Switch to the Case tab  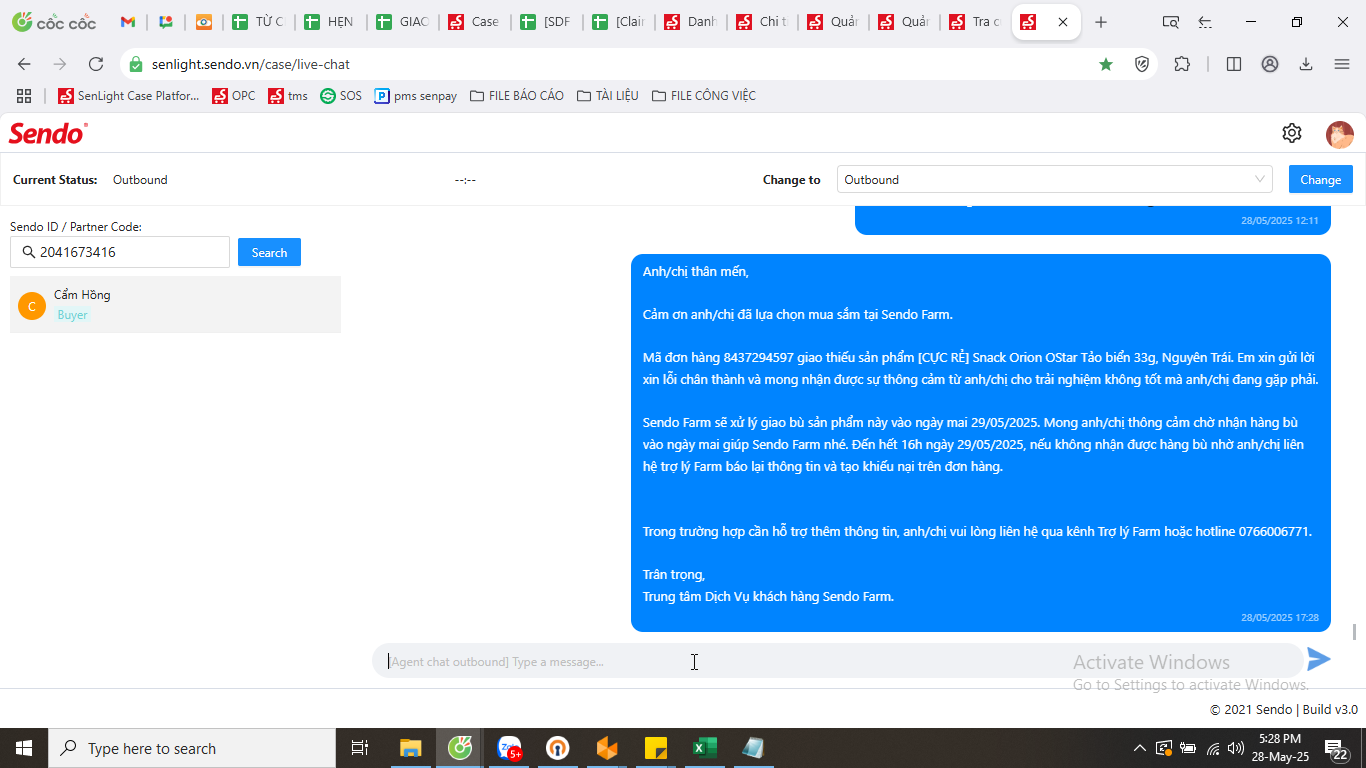pos(473,22)
